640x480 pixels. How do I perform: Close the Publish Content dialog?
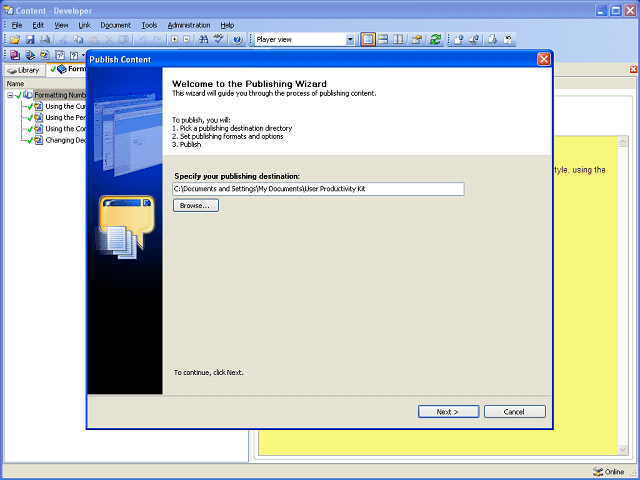pyautogui.click(x=544, y=59)
